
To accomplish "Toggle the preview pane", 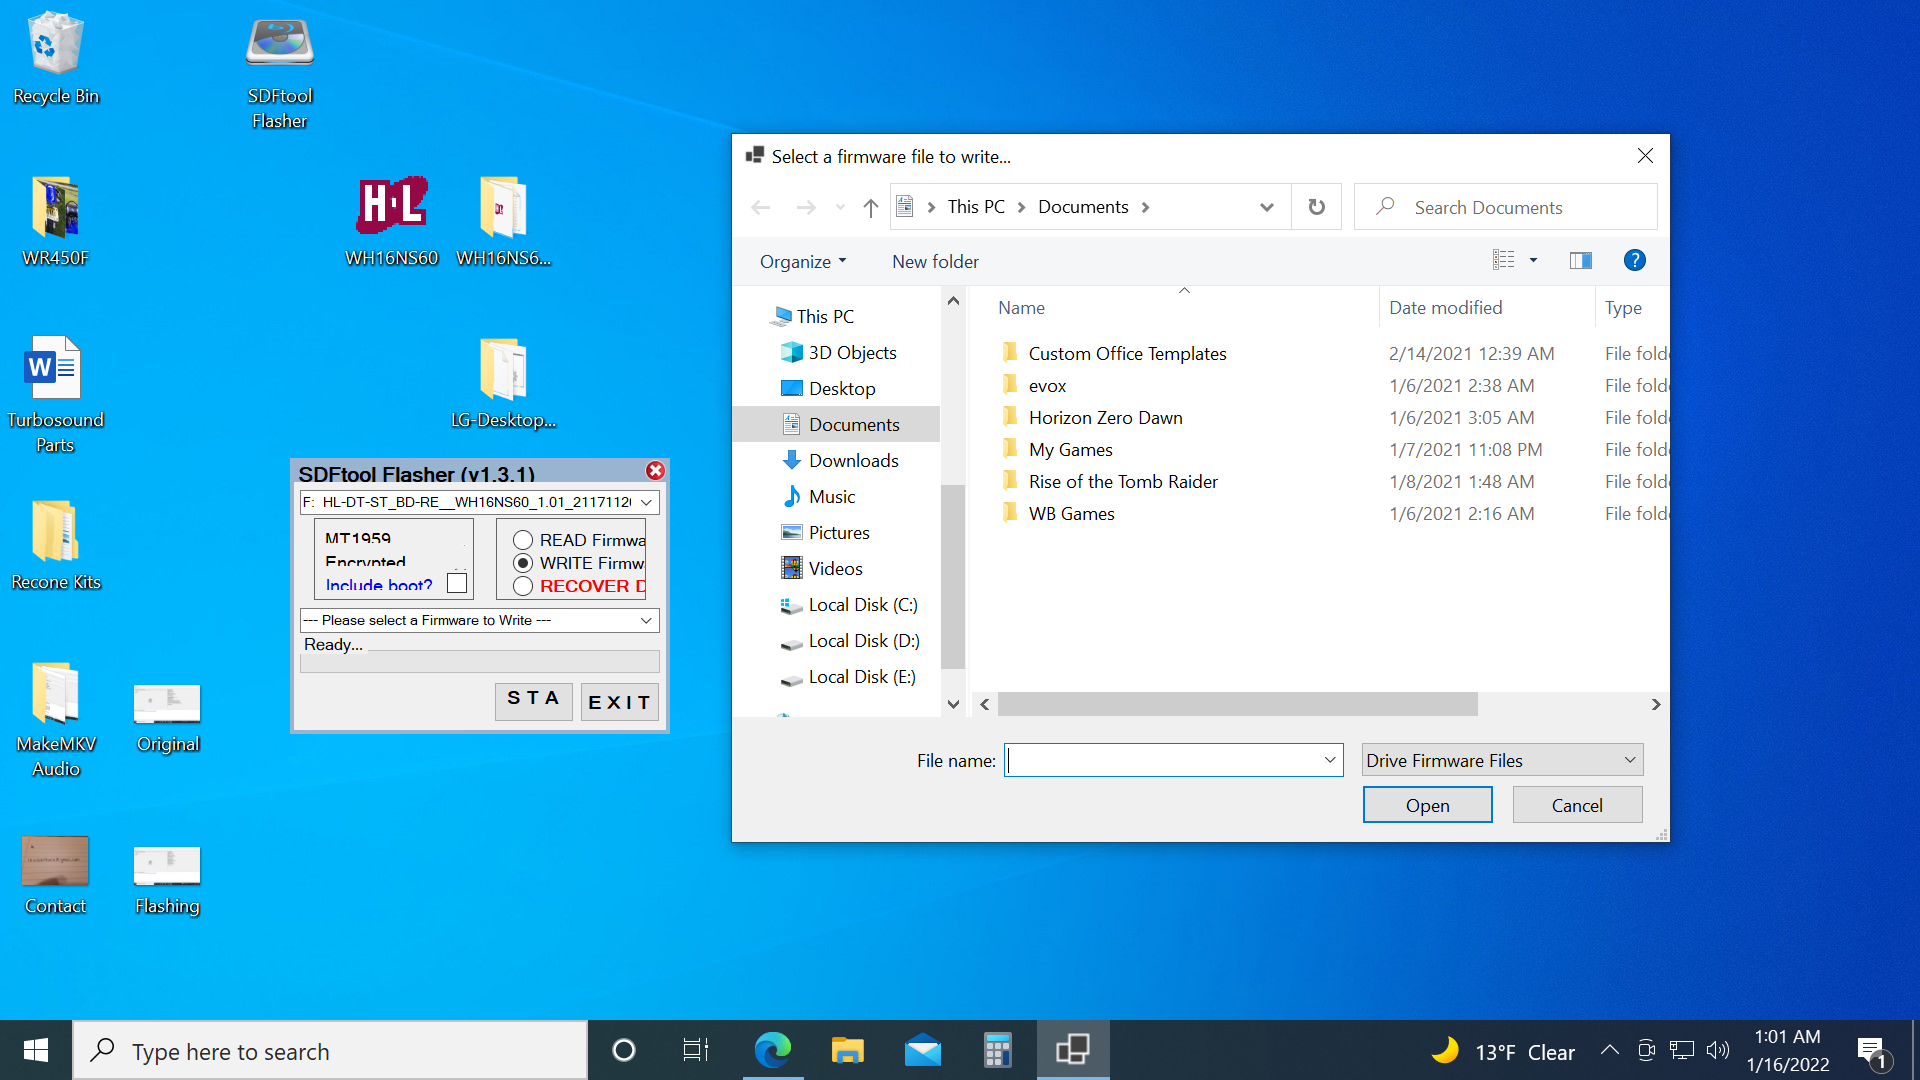I will click(x=1580, y=260).
